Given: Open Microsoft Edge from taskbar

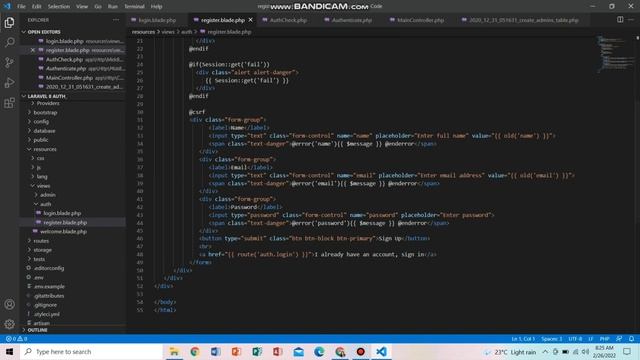Looking at the screenshot, I should point(319,351).
